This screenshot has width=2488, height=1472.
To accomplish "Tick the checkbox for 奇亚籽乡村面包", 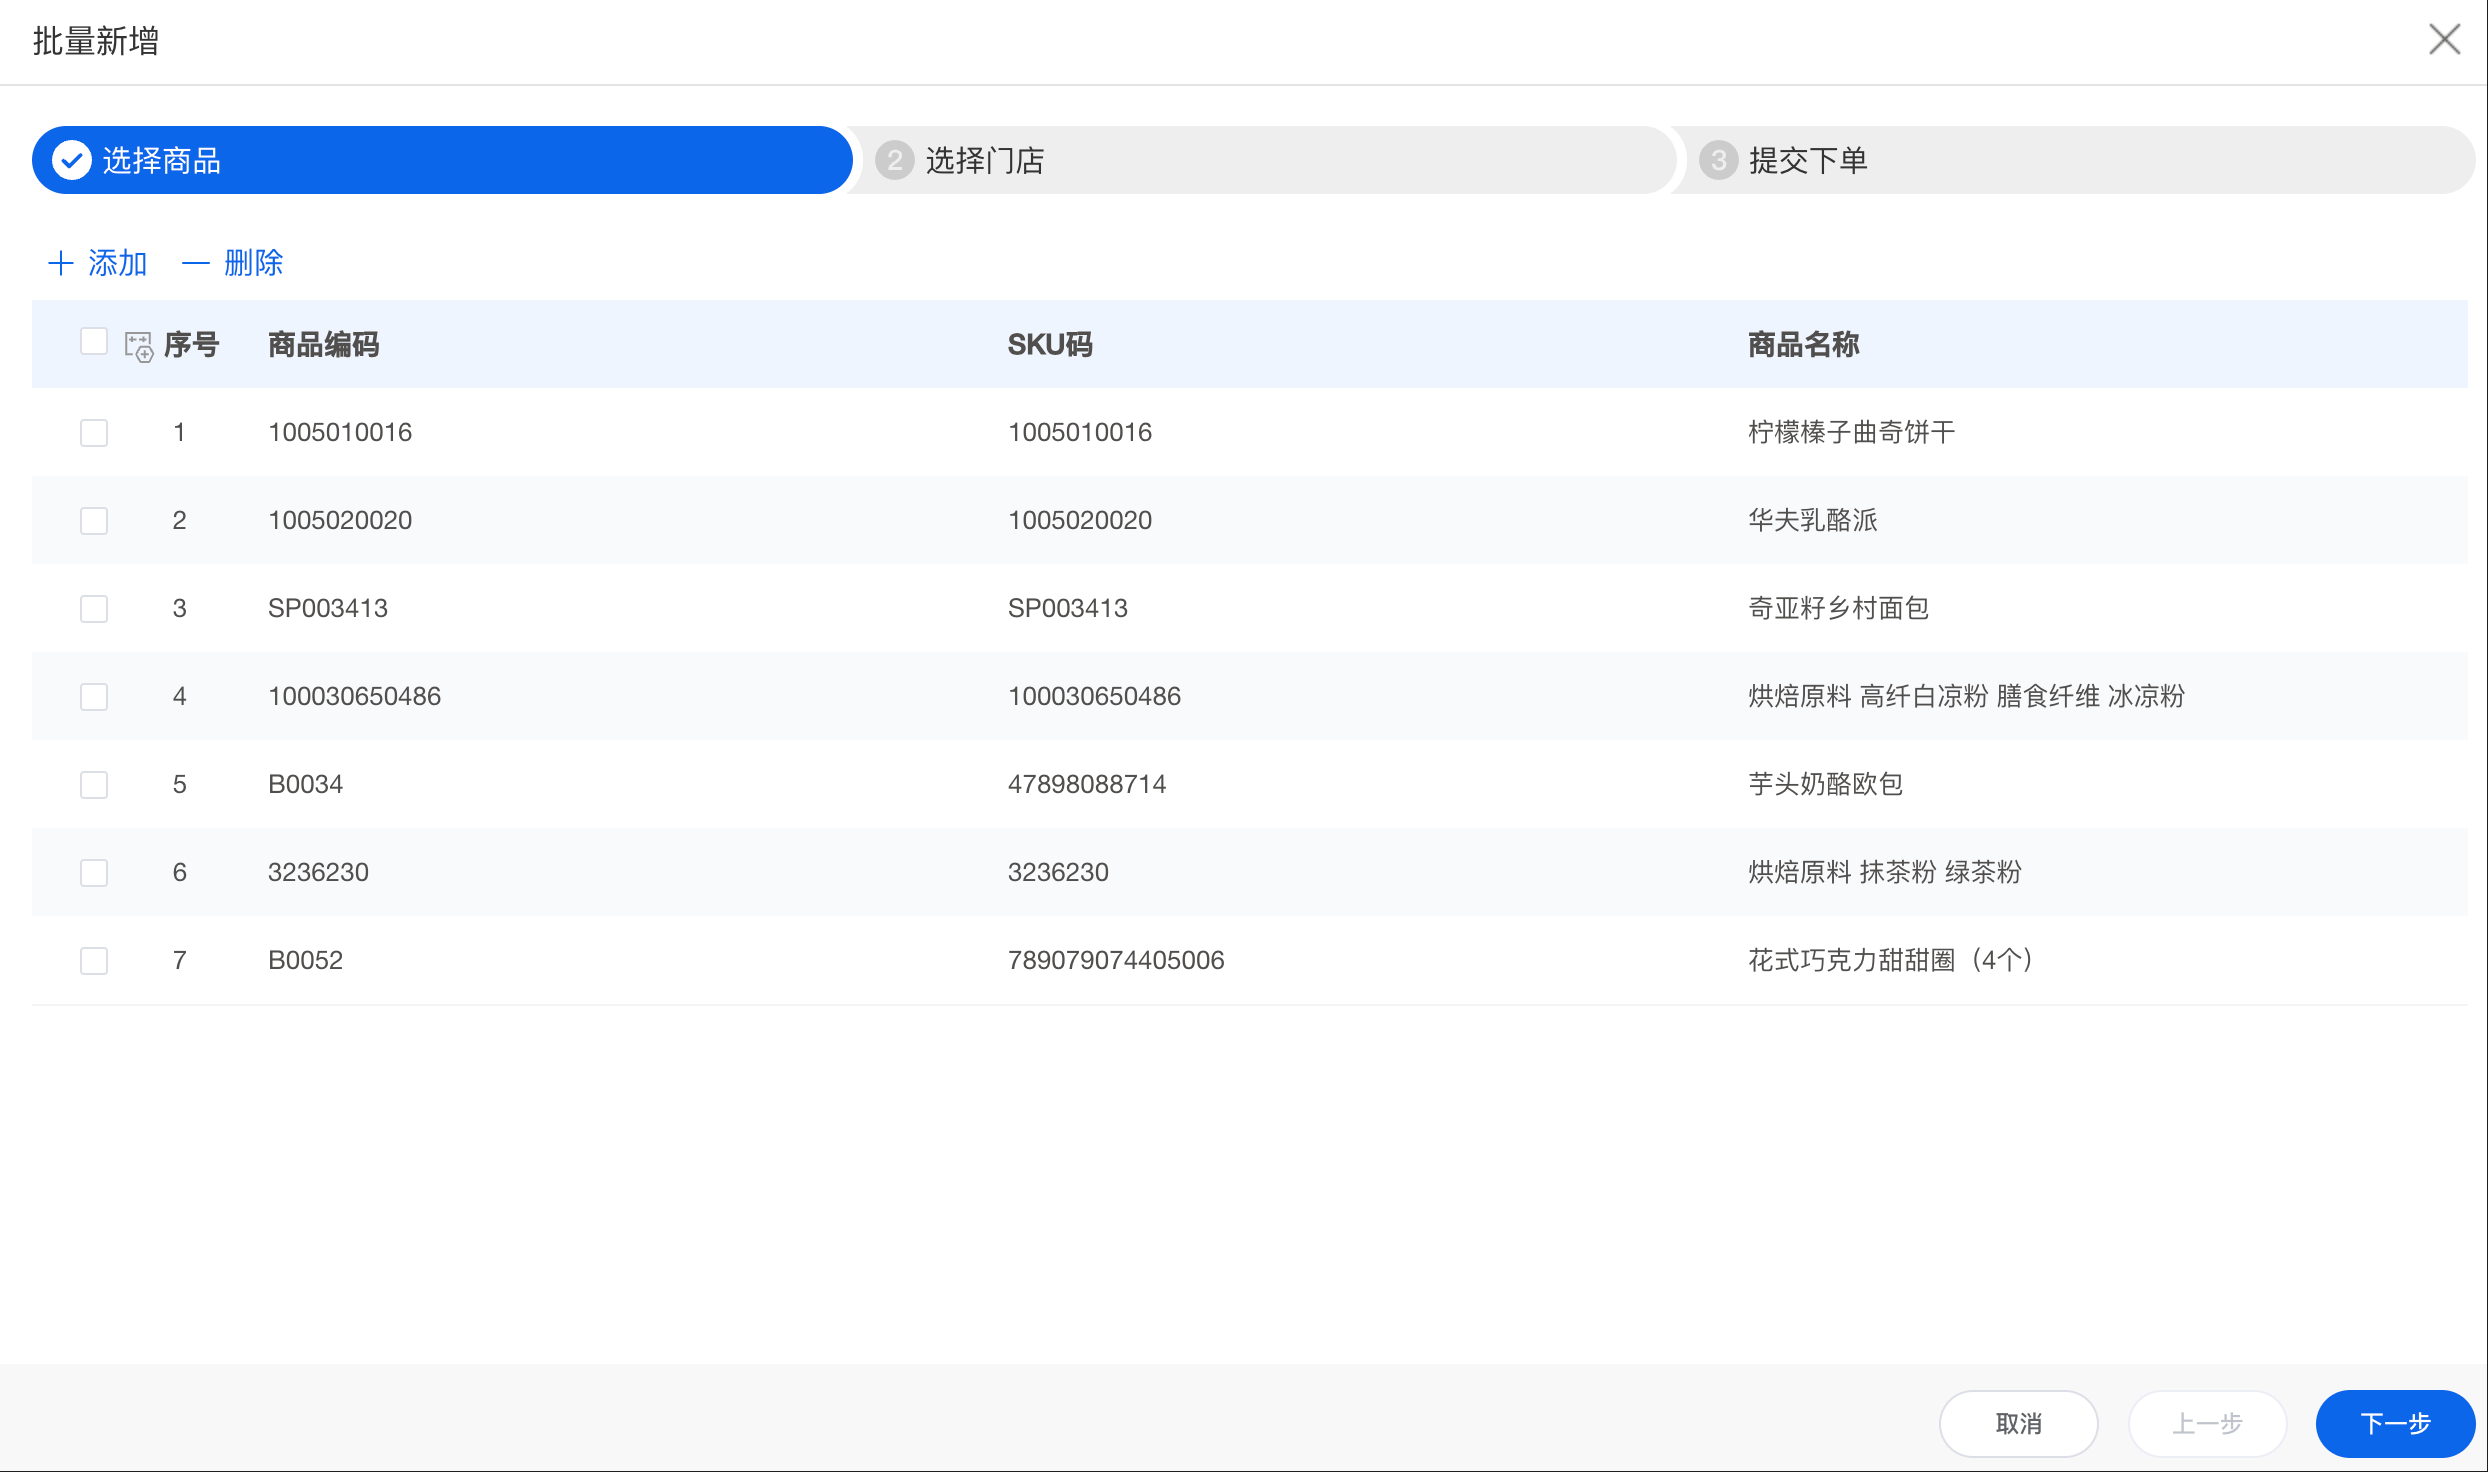I will (x=94, y=609).
